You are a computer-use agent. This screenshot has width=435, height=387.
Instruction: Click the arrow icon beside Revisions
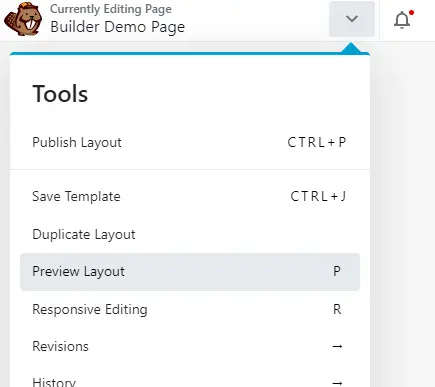tap(337, 347)
